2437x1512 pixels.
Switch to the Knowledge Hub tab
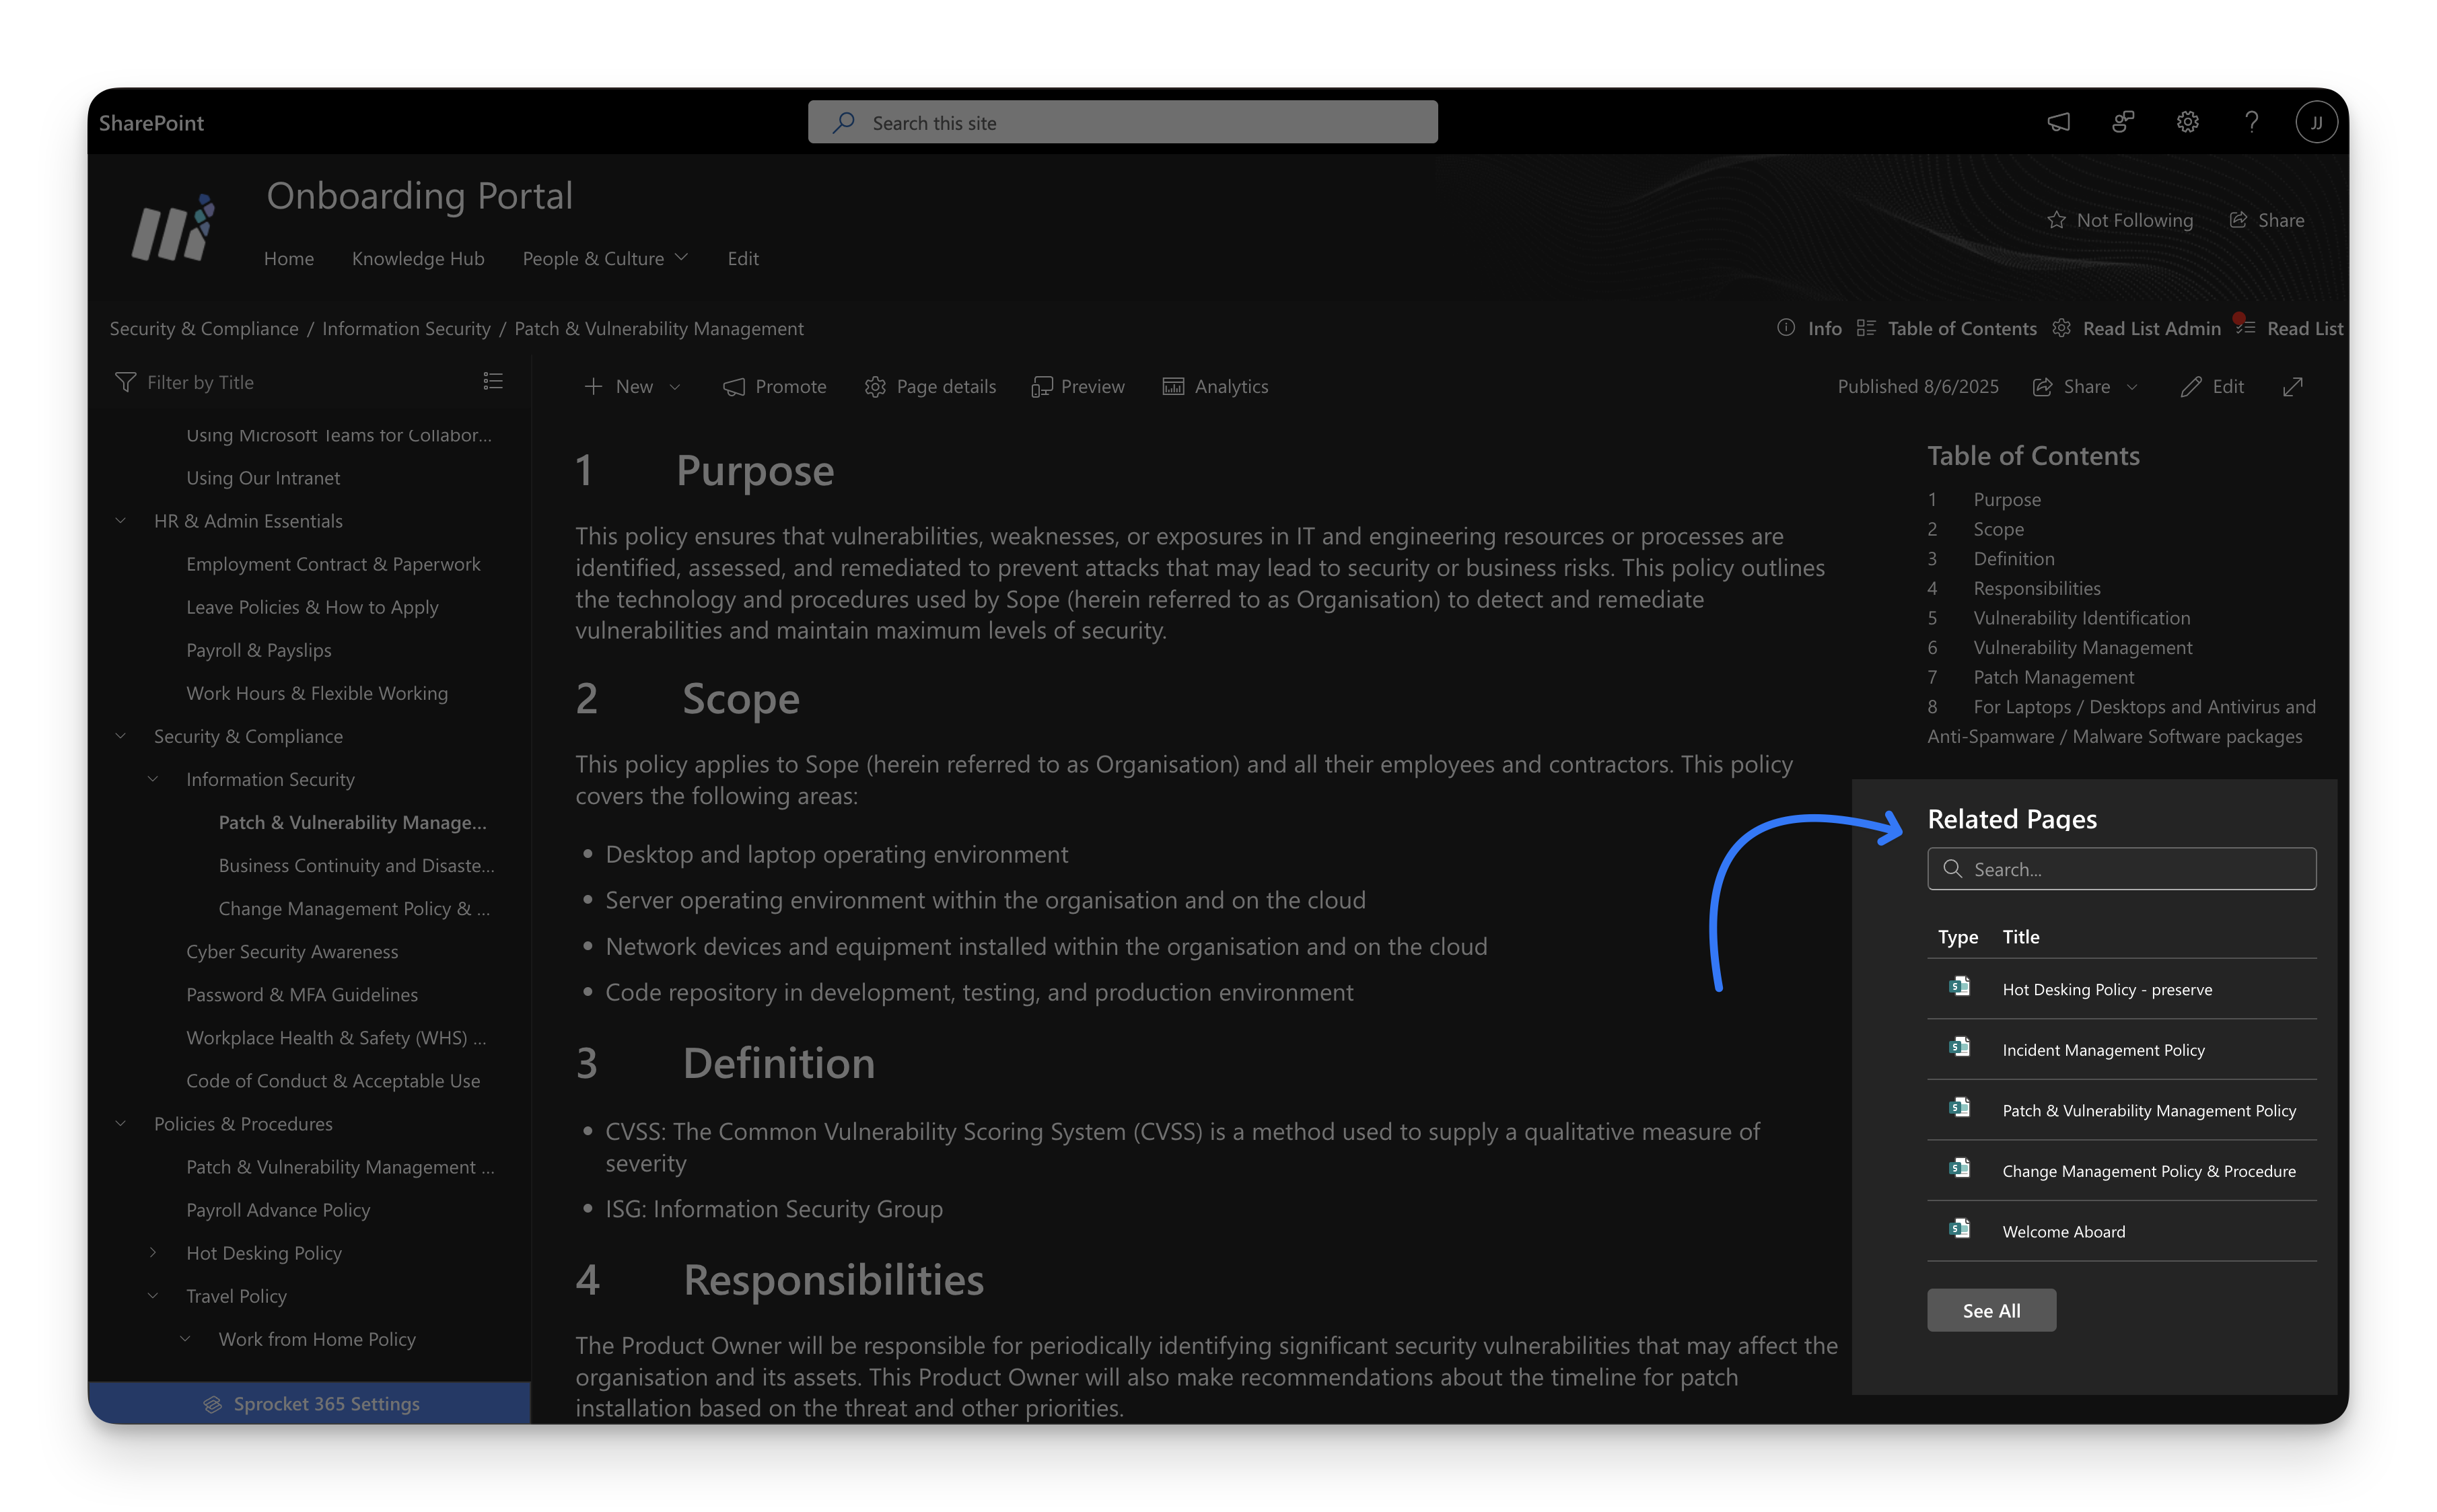pos(418,258)
